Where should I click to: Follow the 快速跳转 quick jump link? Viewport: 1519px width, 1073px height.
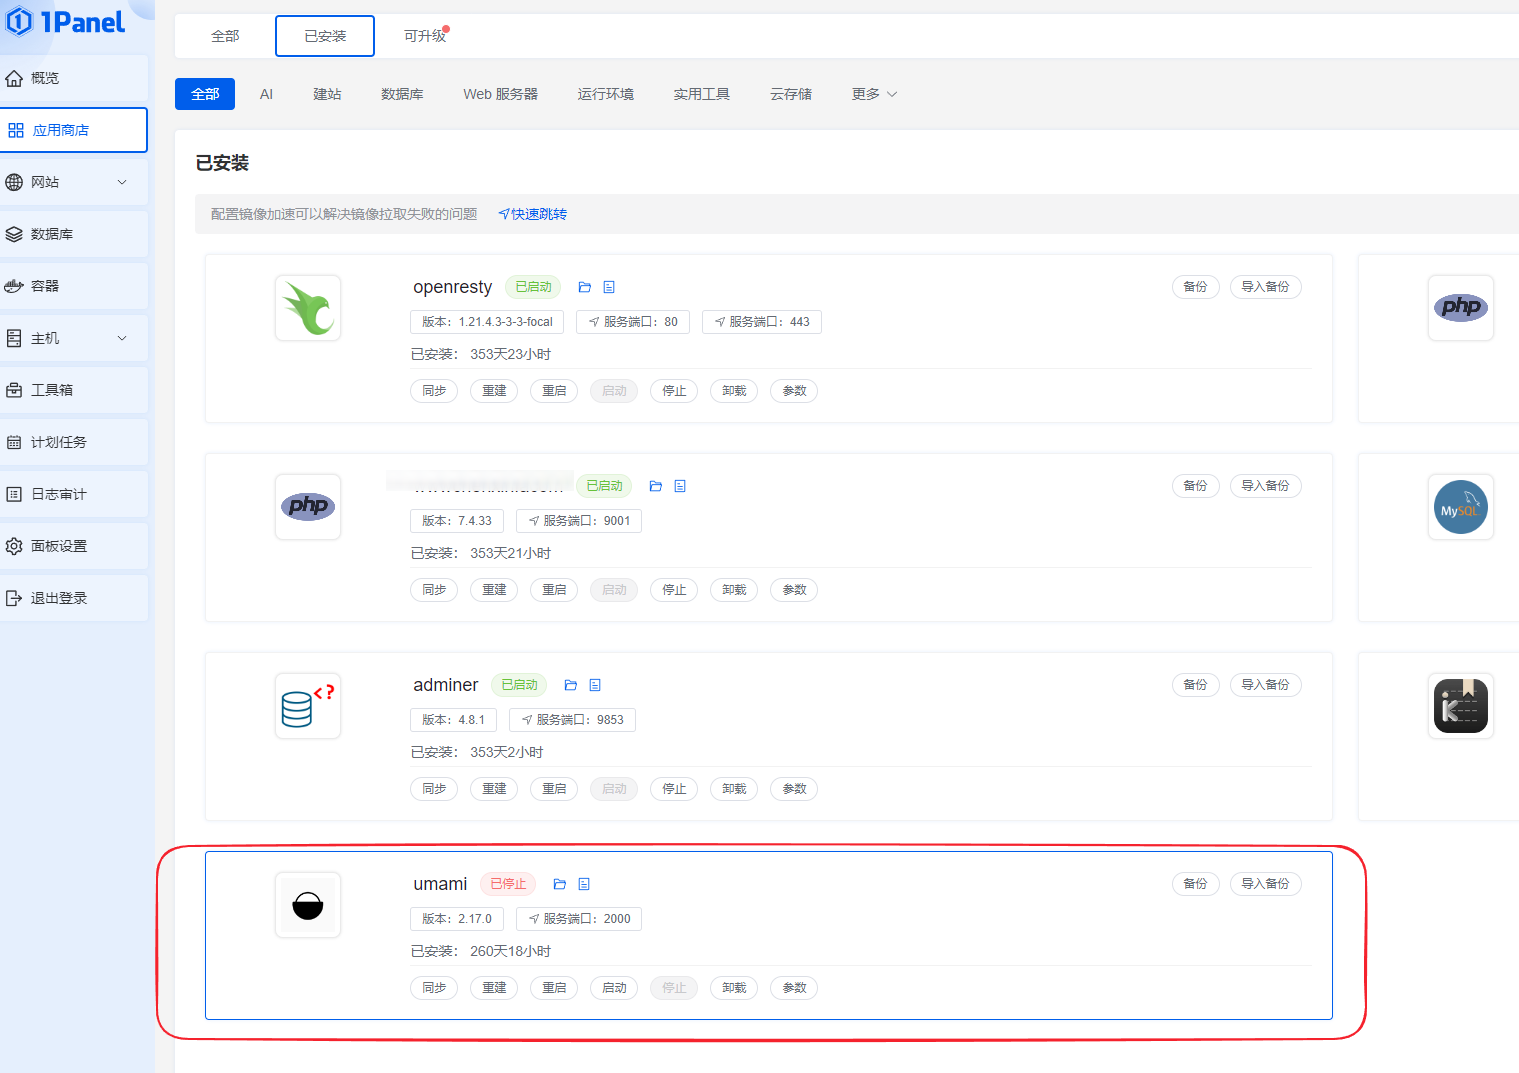pos(533,214)
